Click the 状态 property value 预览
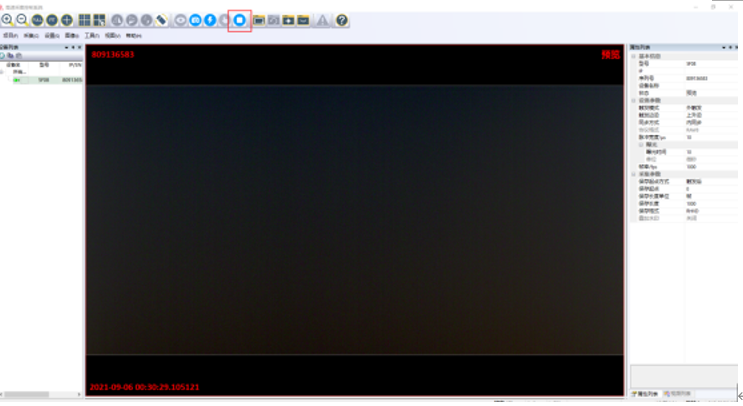Image resolution: width=743 pixels, height=406 pixels. pyautogui.click(x=691, y=93)
